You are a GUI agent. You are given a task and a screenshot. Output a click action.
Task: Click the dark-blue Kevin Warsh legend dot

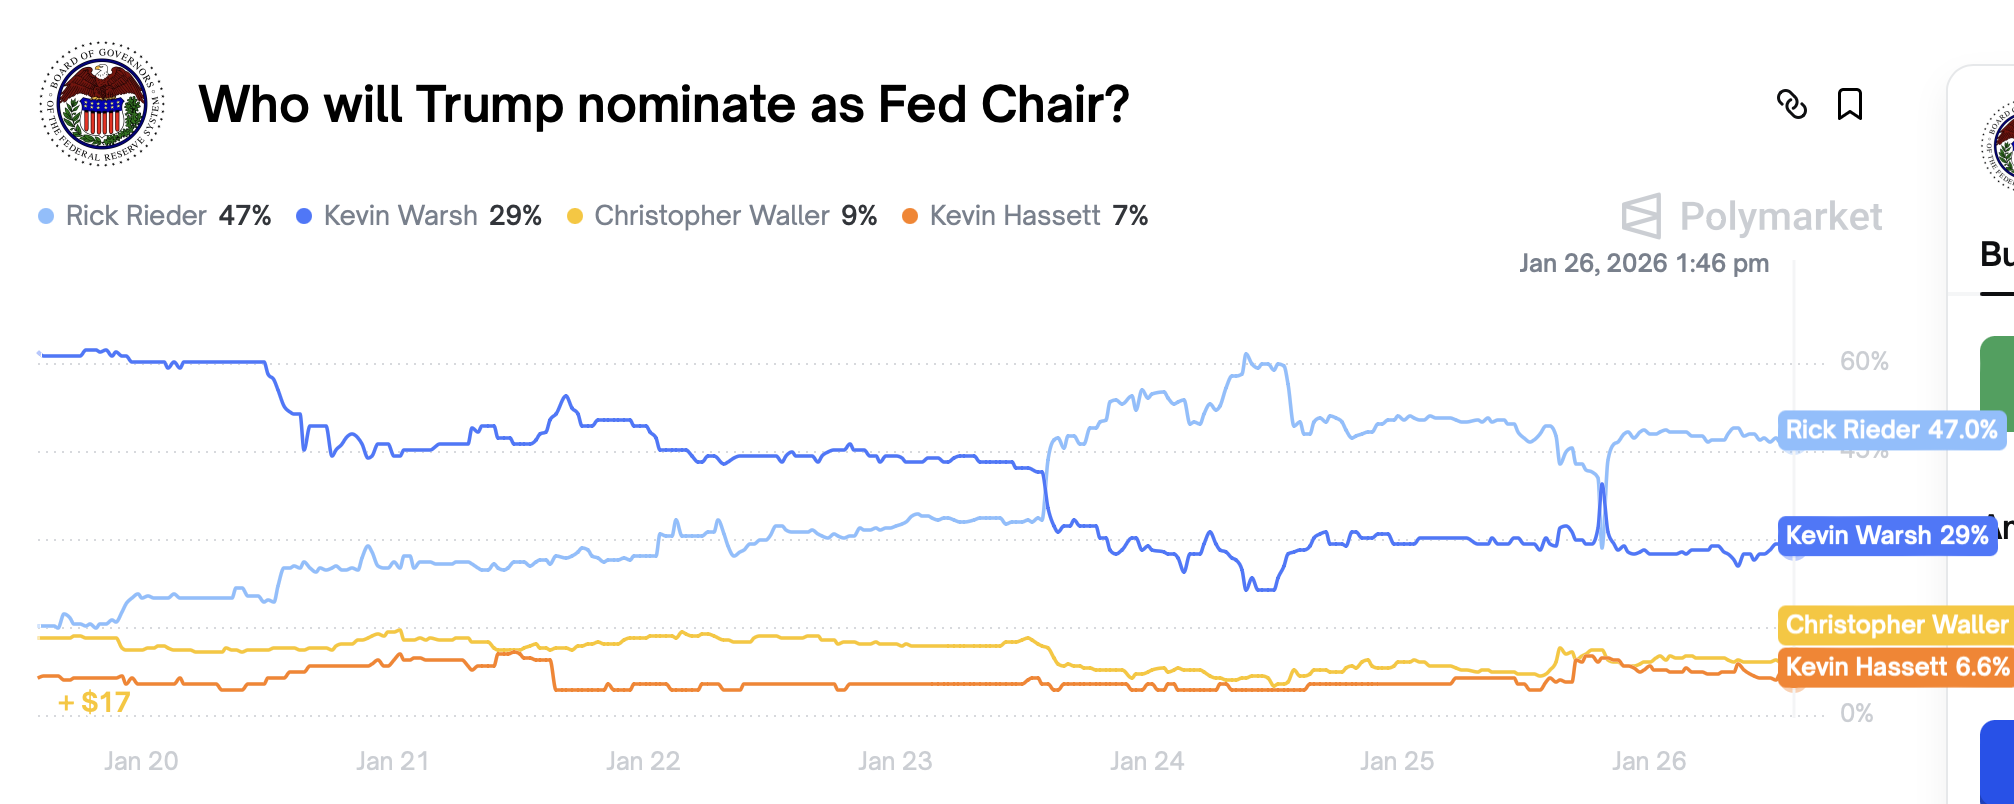304,216
